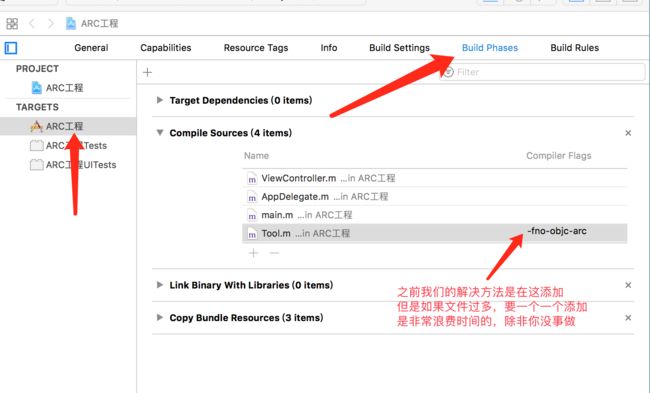The height and width of the screenshot is (393, 650).
Task: Add a new build phase with plus button
Action: coord(147,73)
